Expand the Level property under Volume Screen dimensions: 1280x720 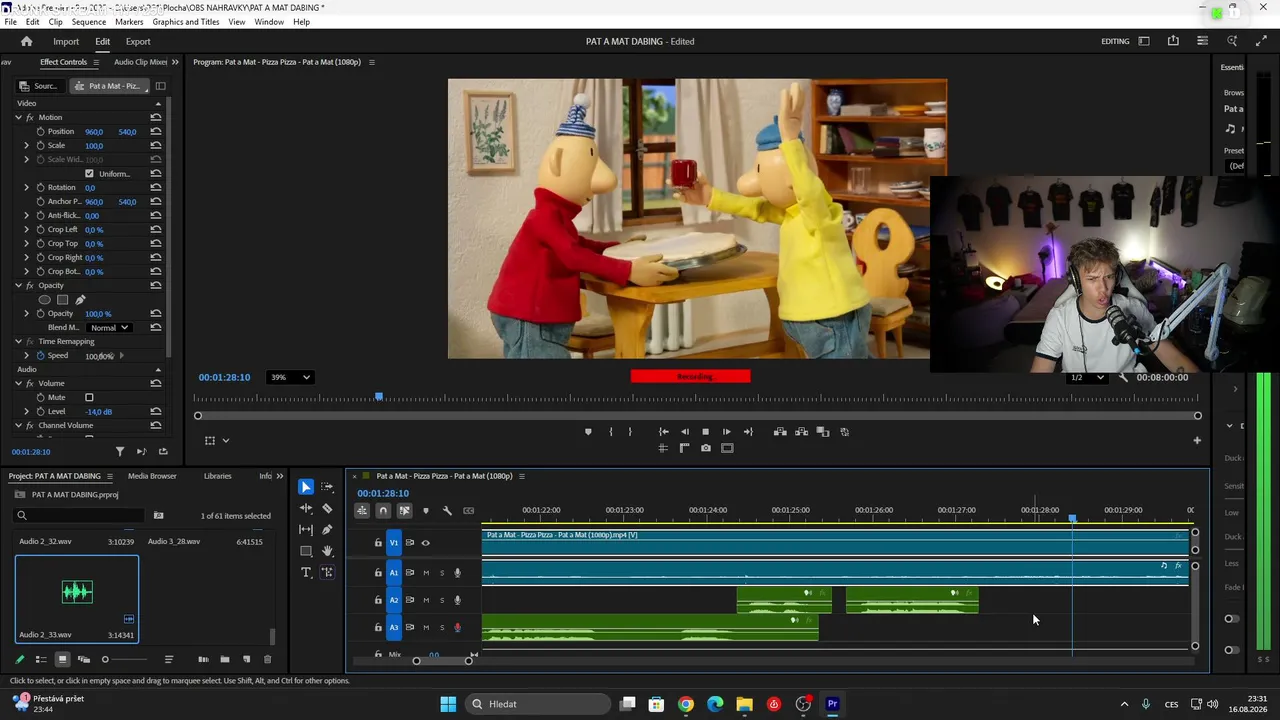(27, 411)
